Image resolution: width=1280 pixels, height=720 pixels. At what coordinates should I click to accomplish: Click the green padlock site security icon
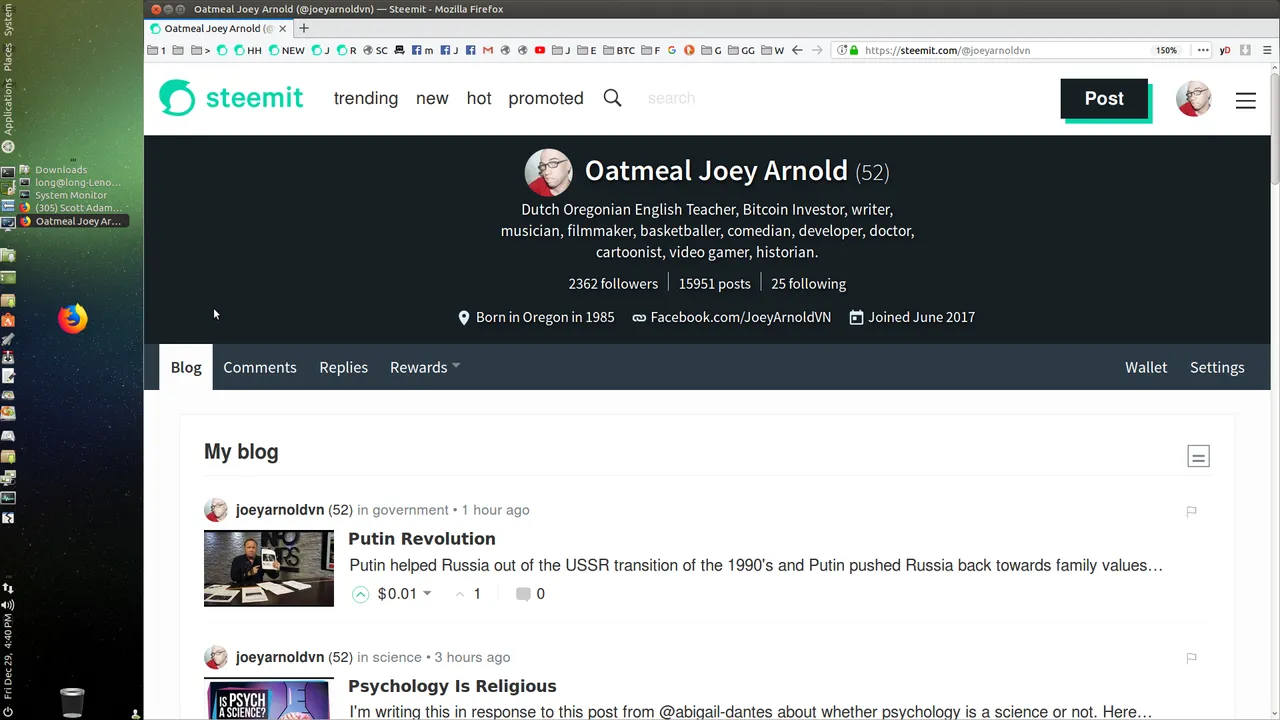(854, 50)
